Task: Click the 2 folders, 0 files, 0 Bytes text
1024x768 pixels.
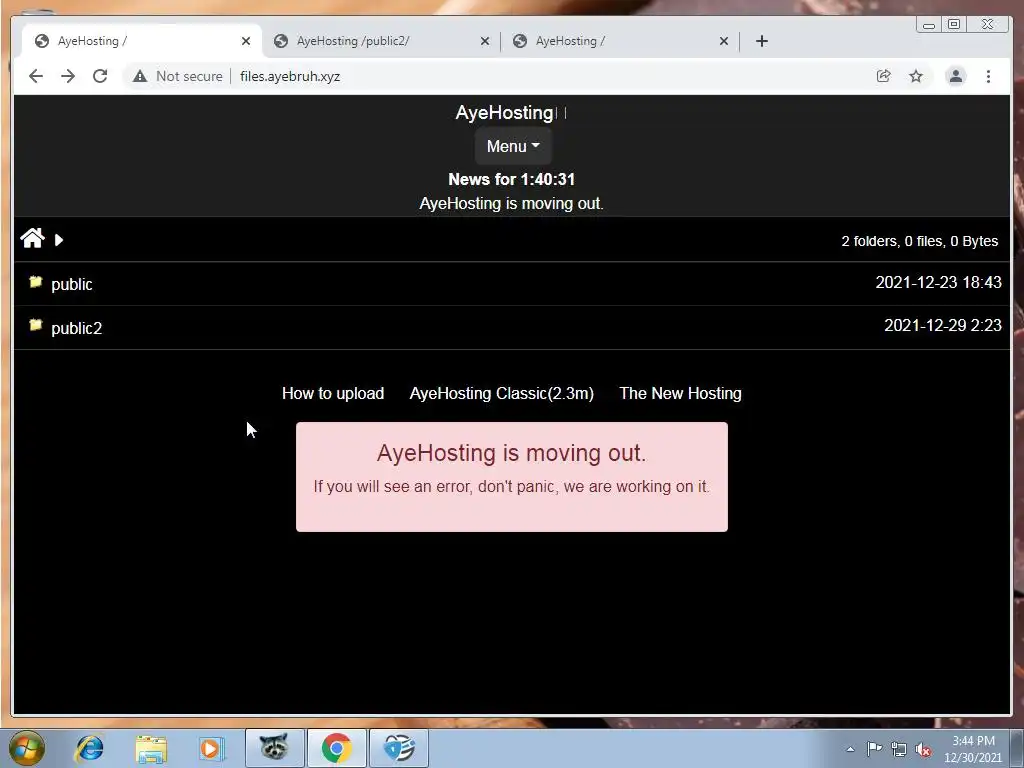Action: (920, 241)
